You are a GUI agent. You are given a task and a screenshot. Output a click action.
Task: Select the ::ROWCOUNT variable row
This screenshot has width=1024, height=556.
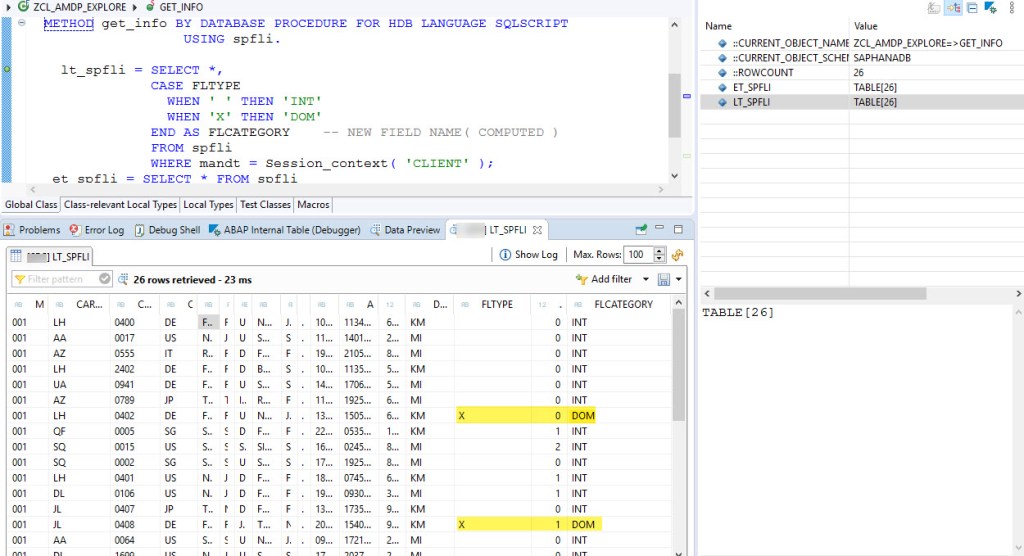click(x=862, y=73)
